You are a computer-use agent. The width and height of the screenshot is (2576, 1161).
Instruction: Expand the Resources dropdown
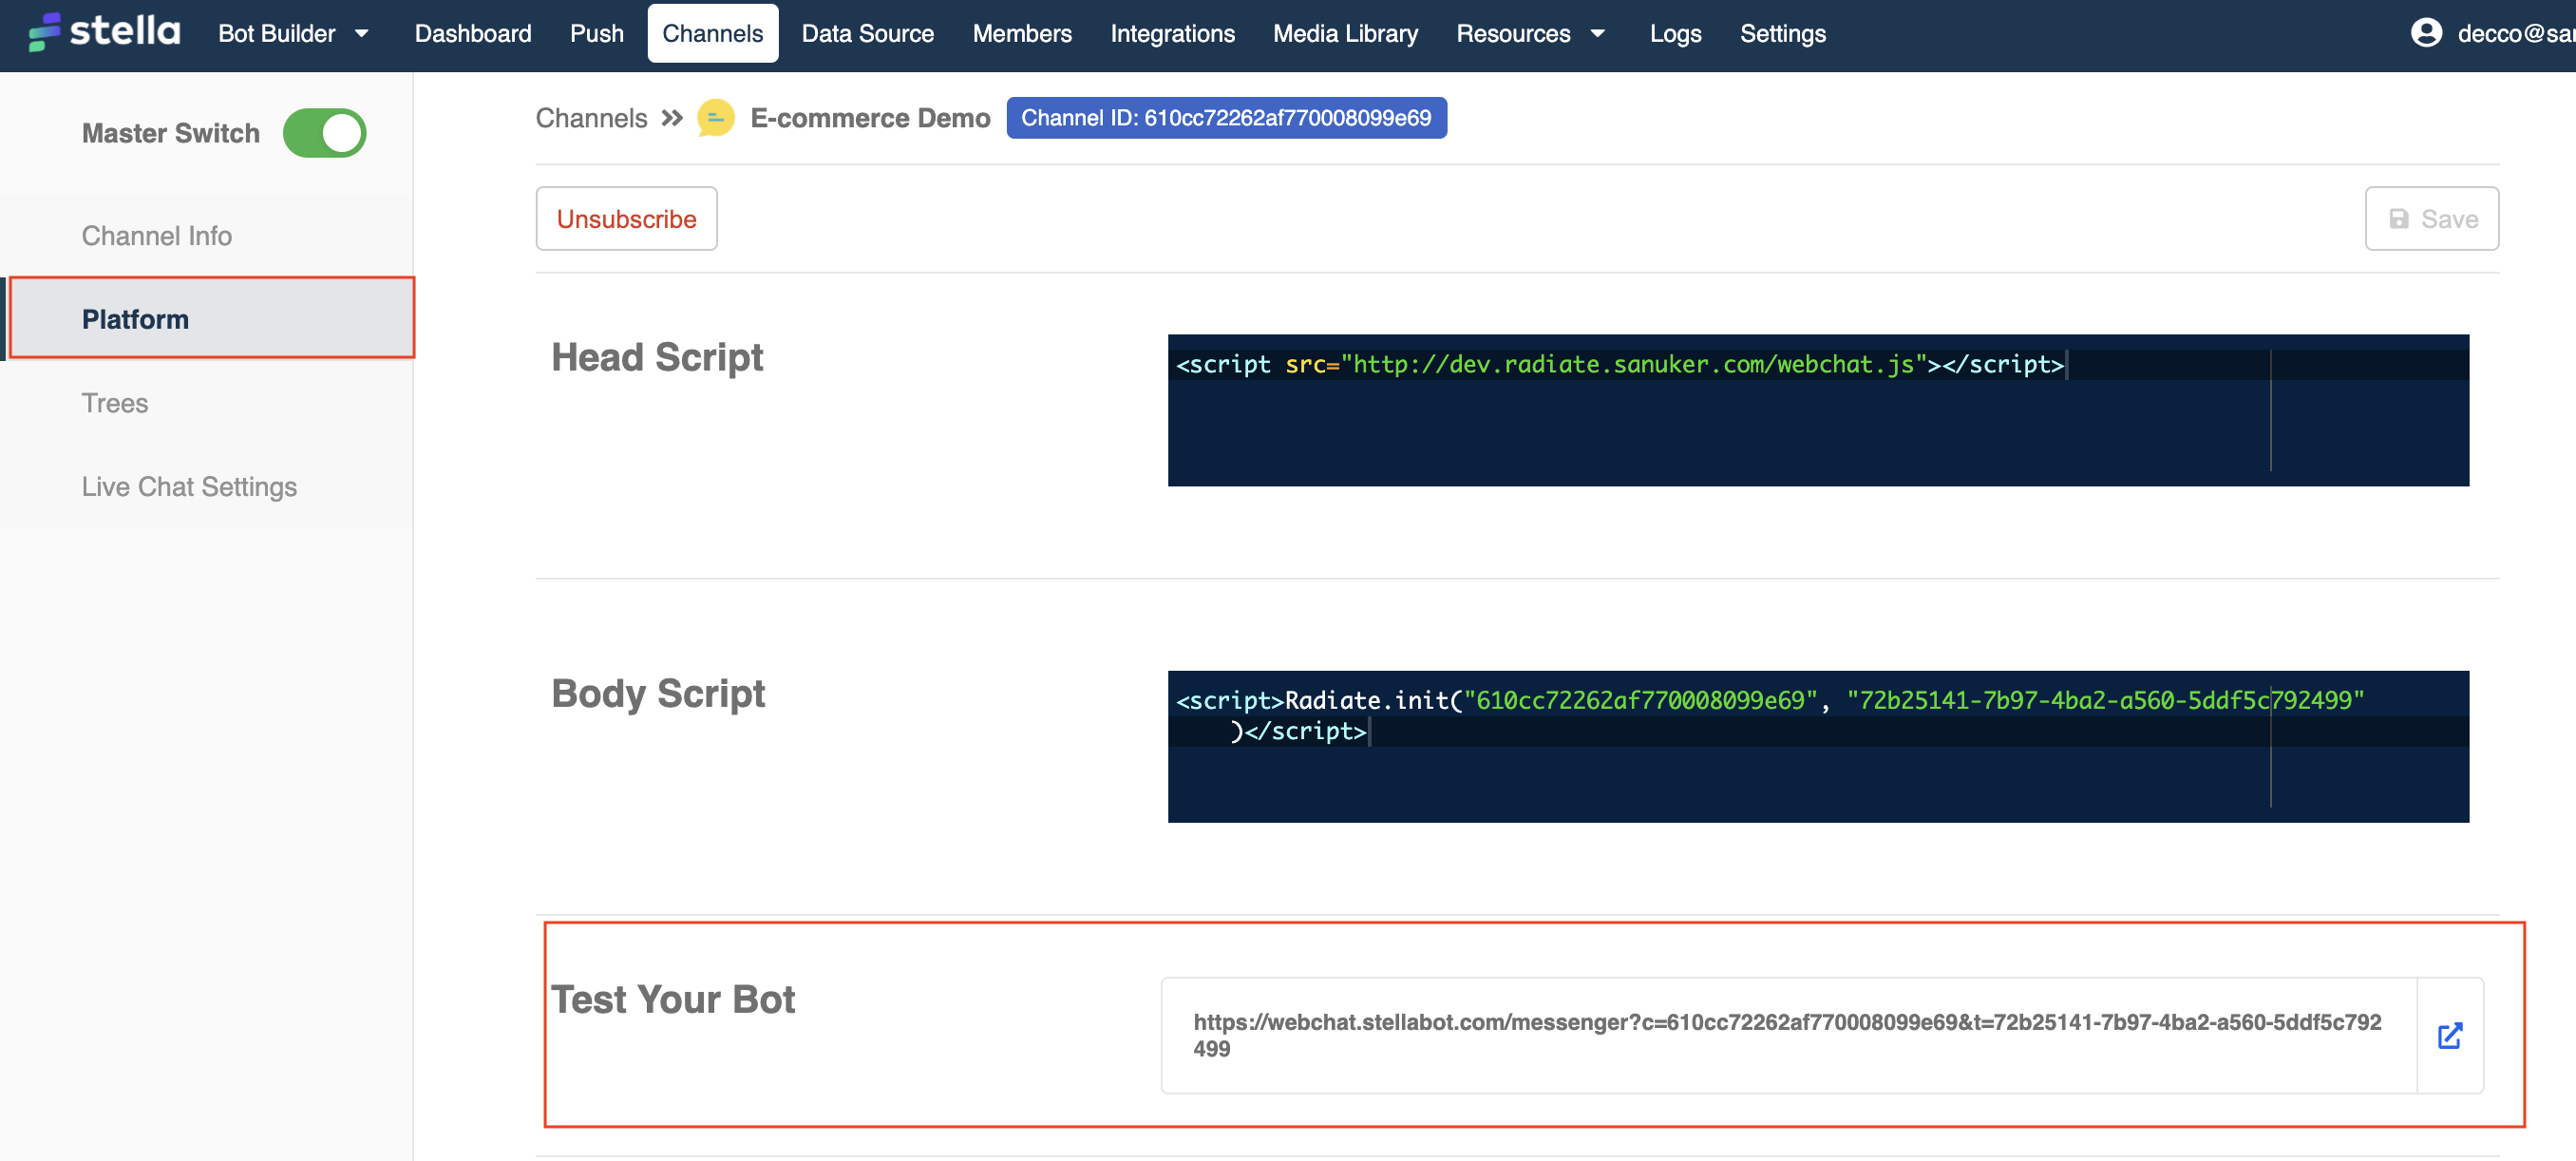coord(1530,33)
